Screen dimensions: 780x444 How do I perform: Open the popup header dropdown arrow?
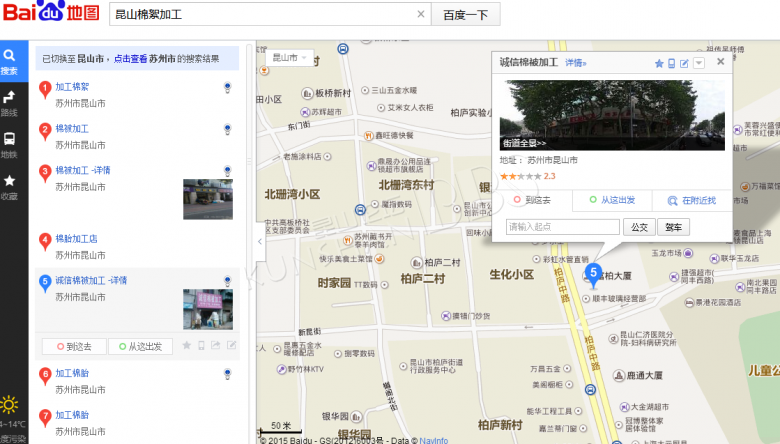[699, 63]
